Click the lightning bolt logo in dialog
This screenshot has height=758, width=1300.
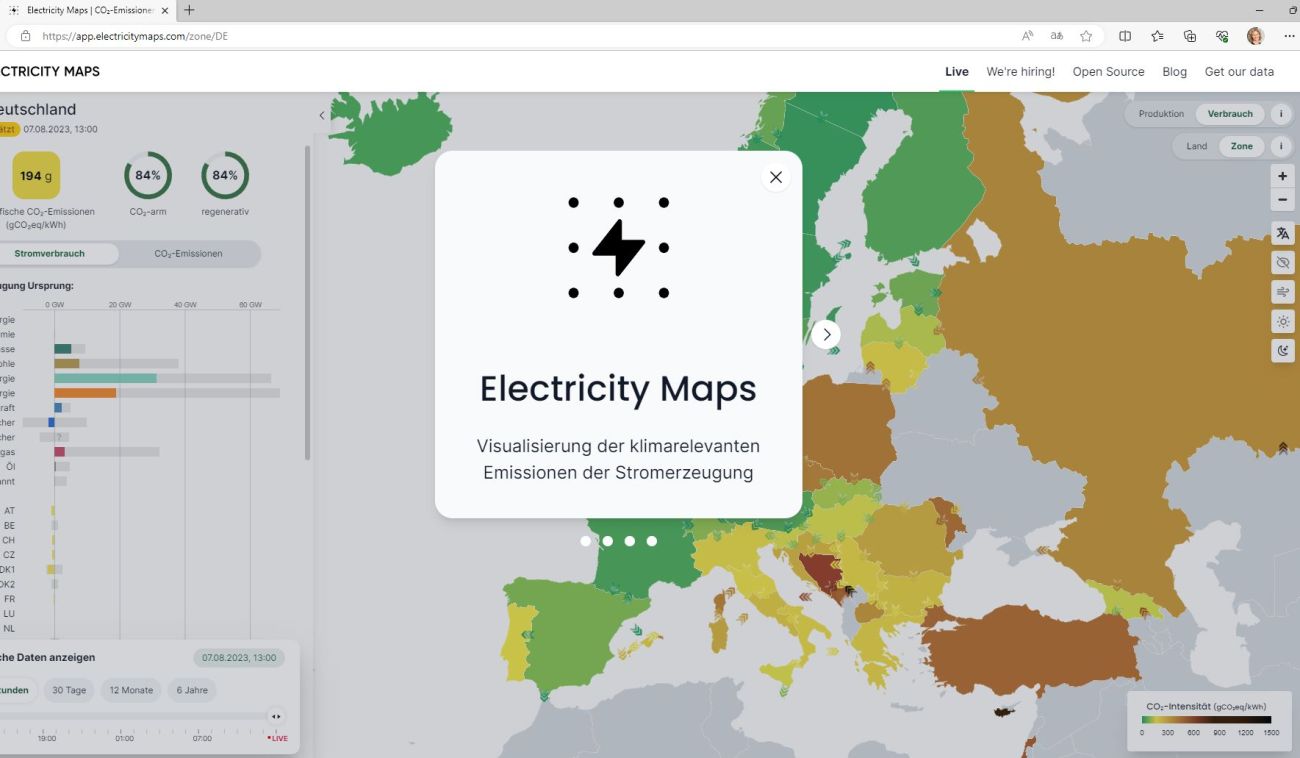(x=619, y=248)
